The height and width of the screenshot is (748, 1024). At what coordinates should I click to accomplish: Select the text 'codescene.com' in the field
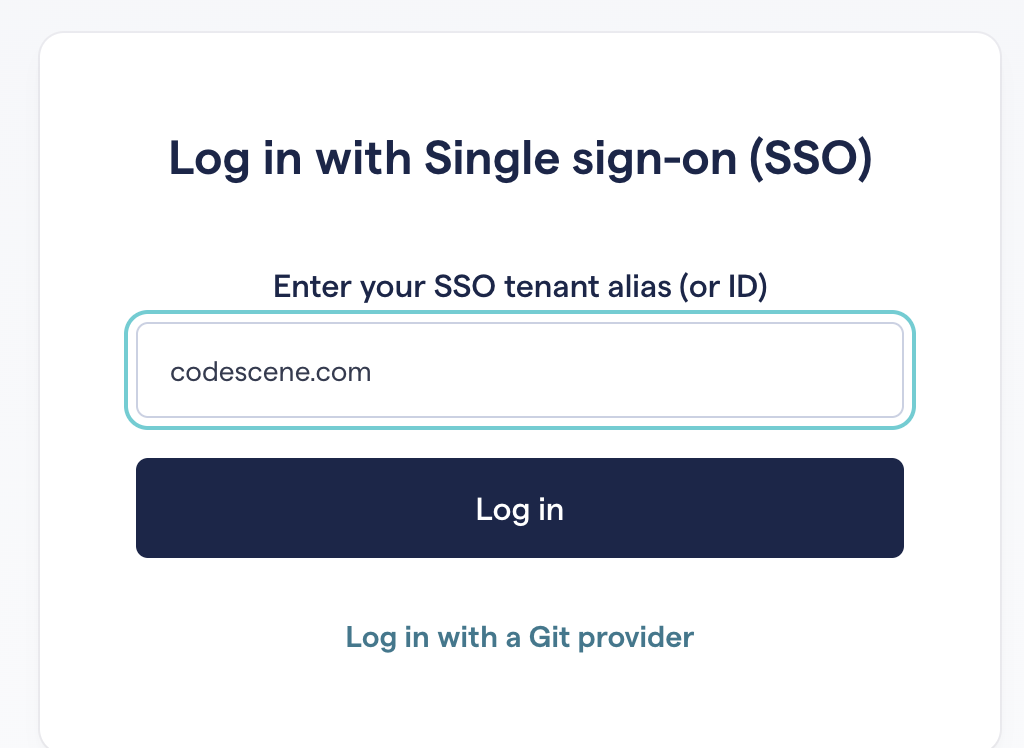coord(270,371)
